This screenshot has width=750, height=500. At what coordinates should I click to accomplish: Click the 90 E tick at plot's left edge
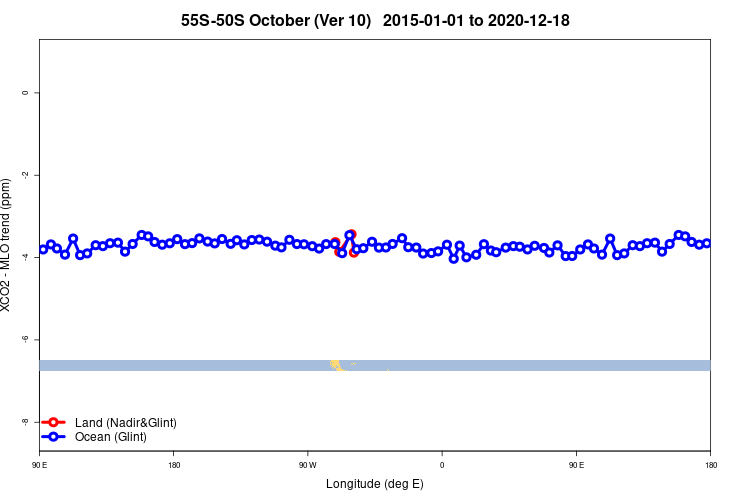tap(40, 465)
